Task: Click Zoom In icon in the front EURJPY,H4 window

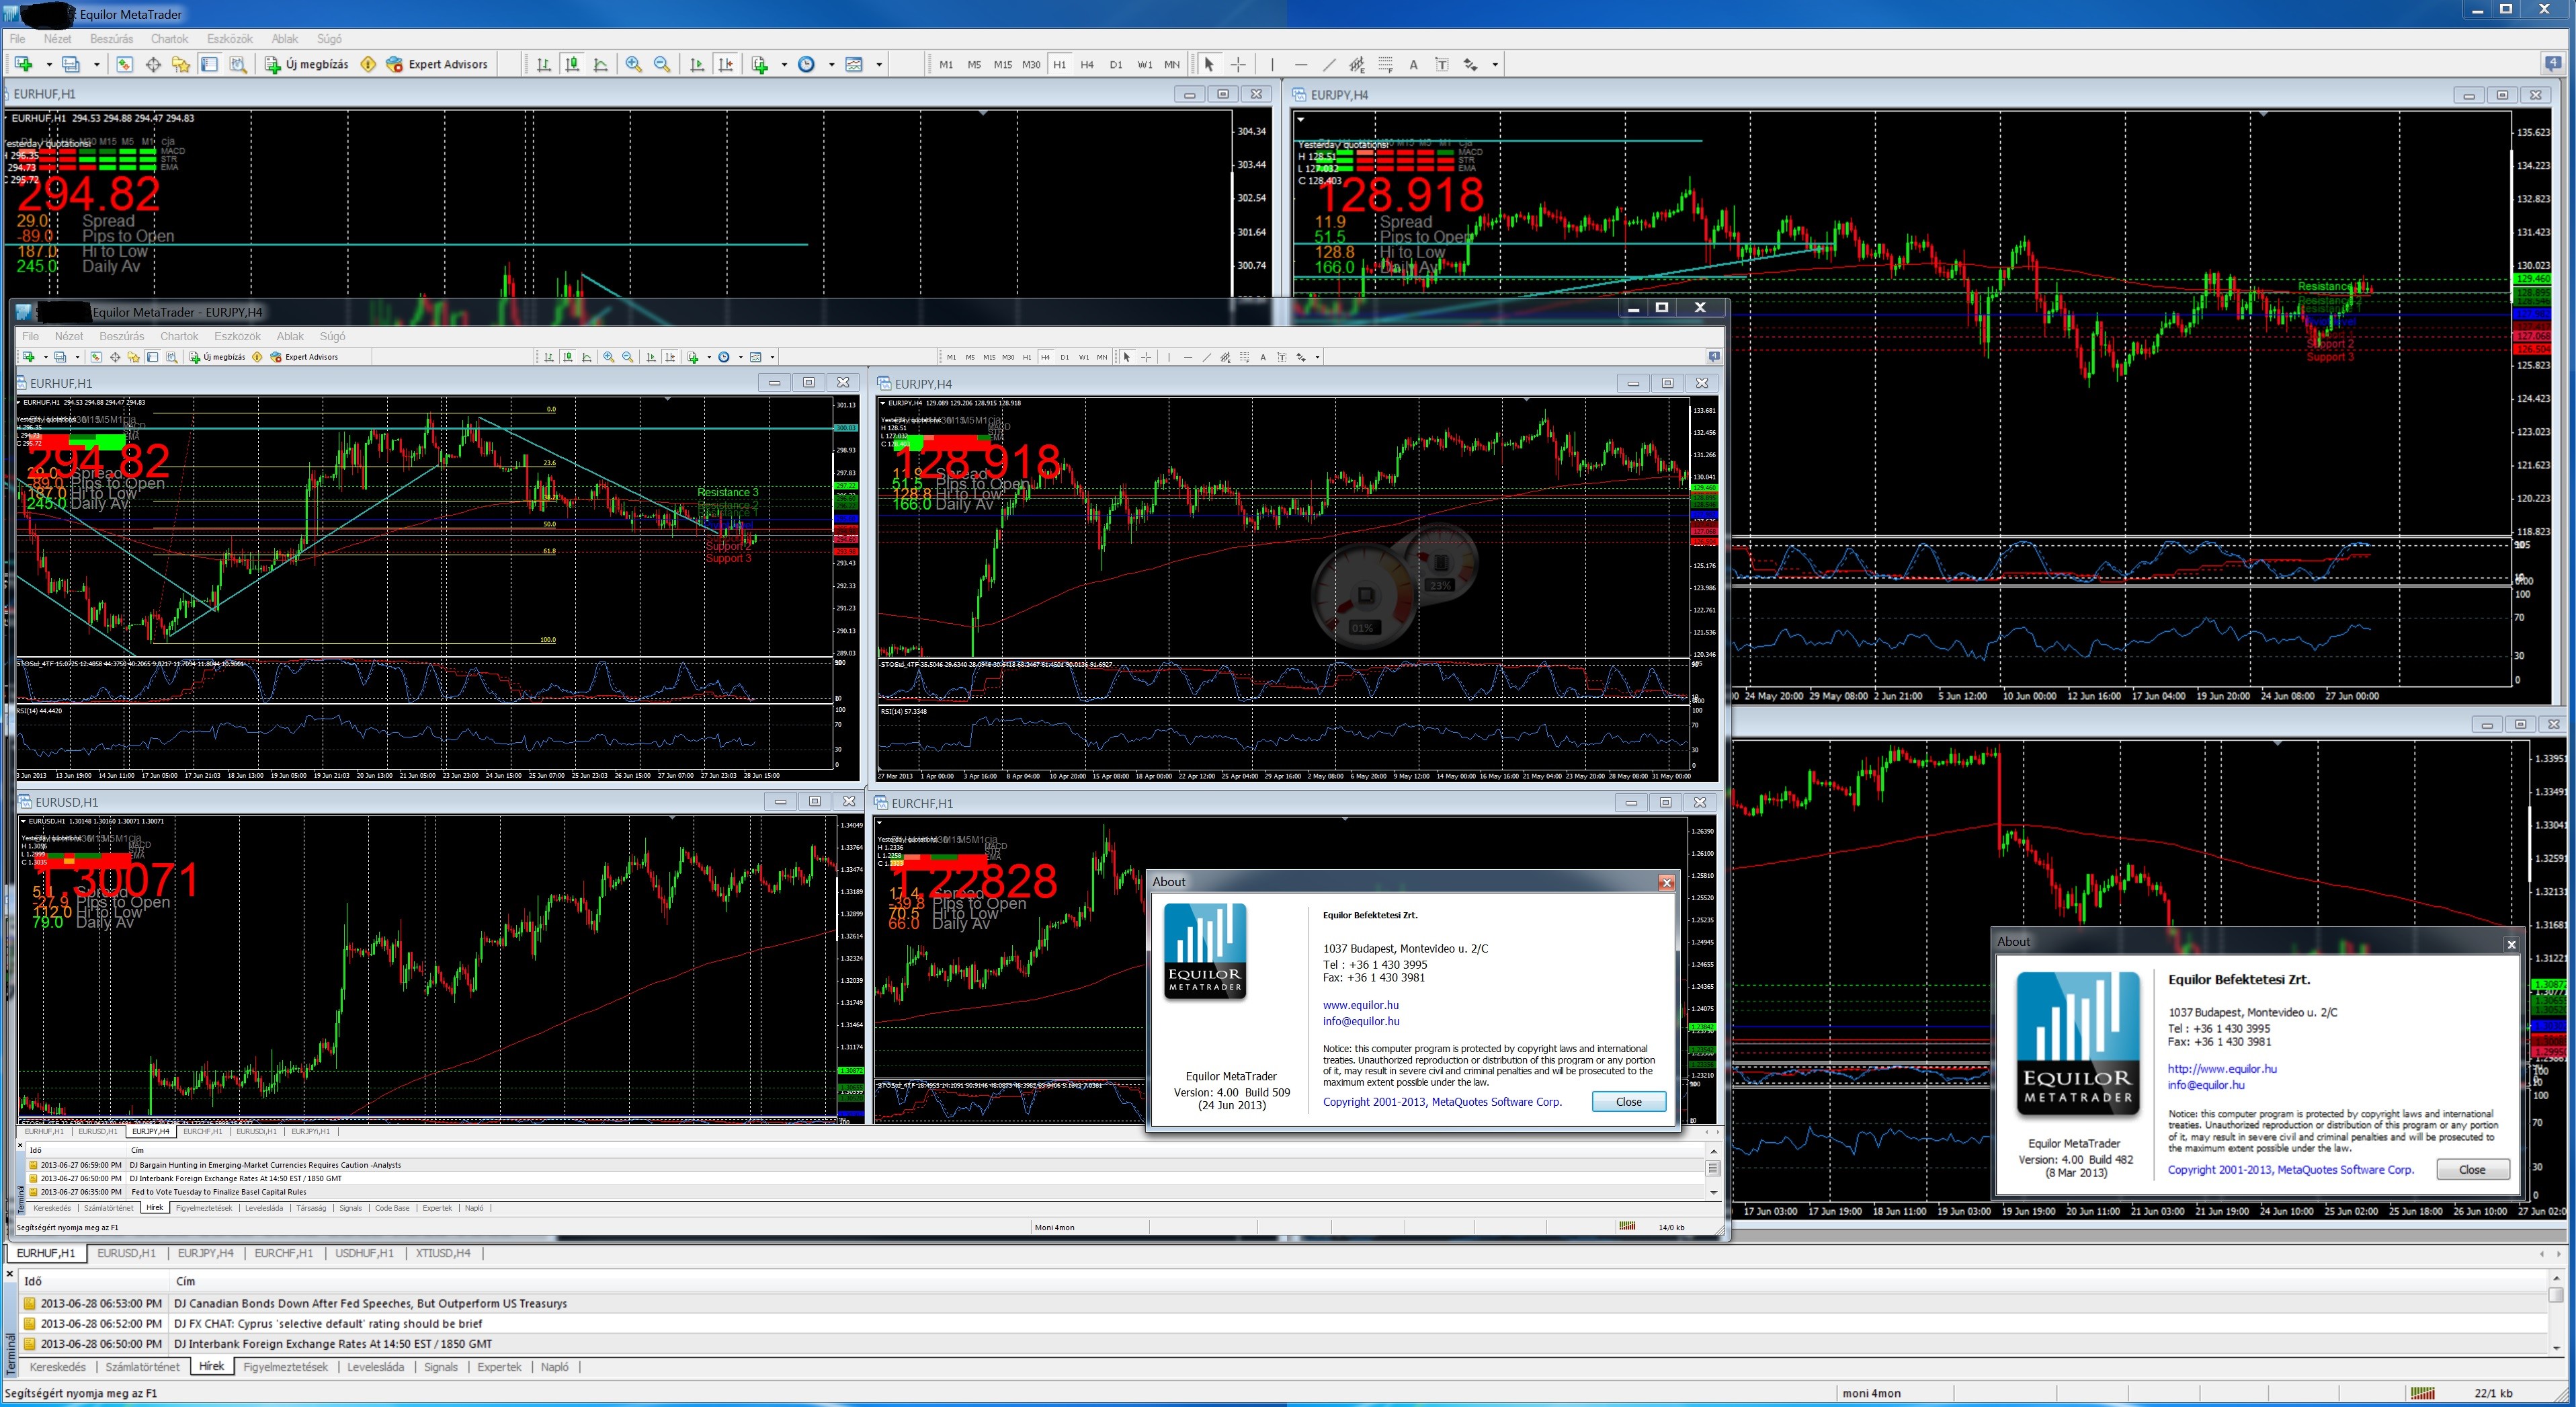Action: (609, 357)
